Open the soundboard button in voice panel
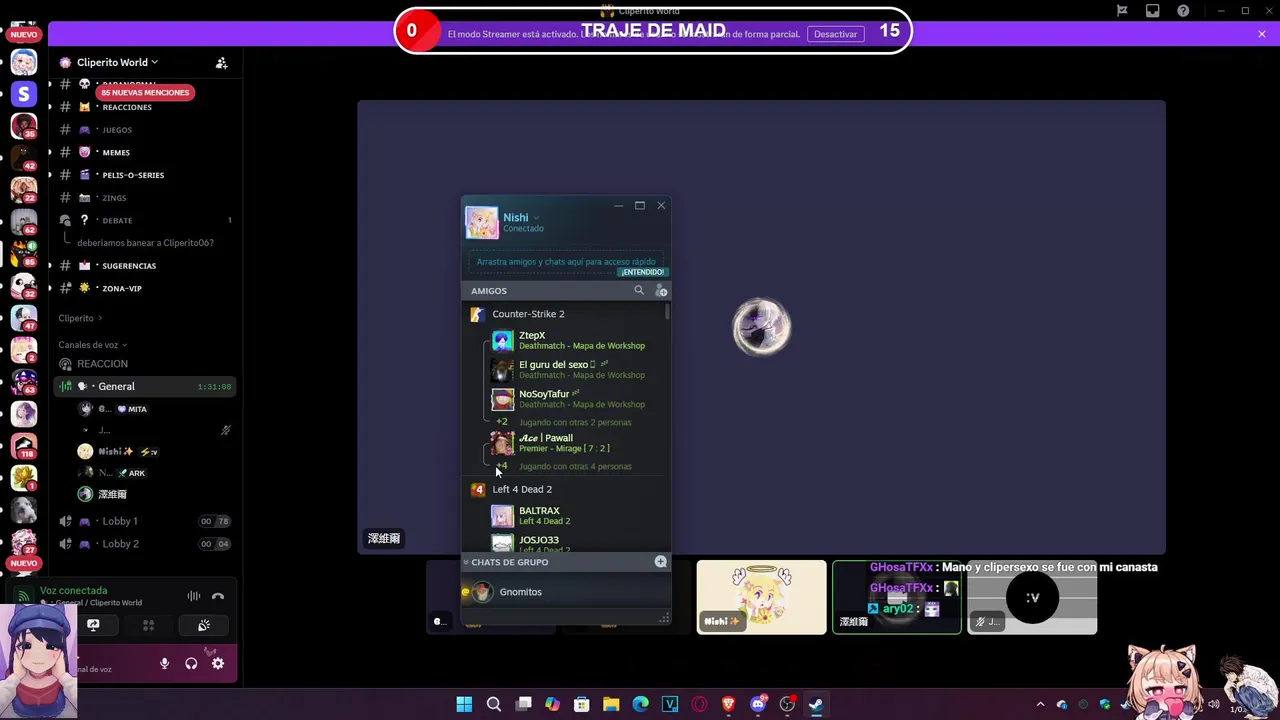The width and height of the screenshot is (1280, 720). 204,625
